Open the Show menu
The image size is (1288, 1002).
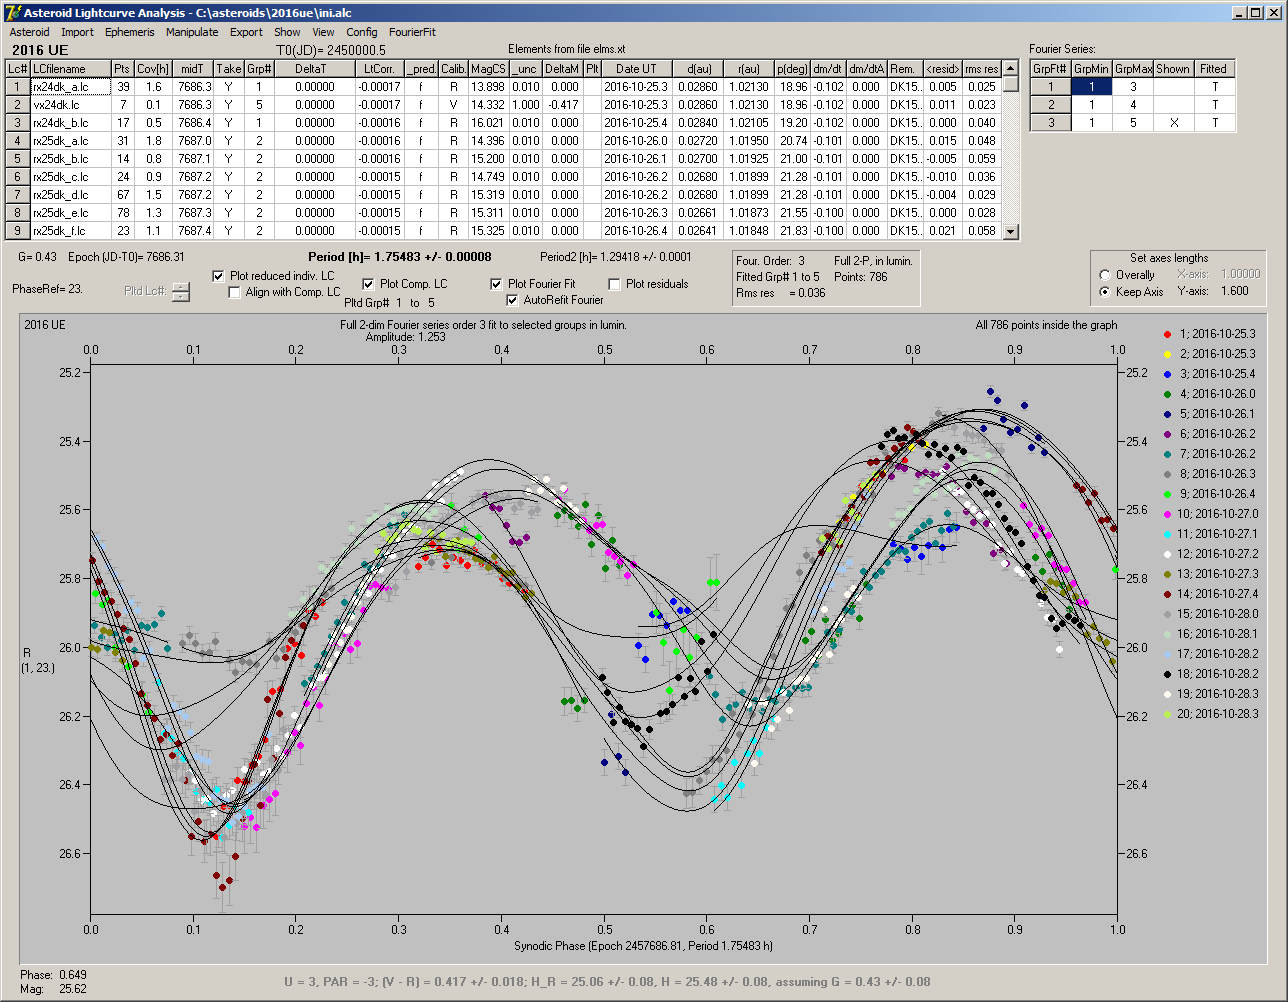point(287,32)
